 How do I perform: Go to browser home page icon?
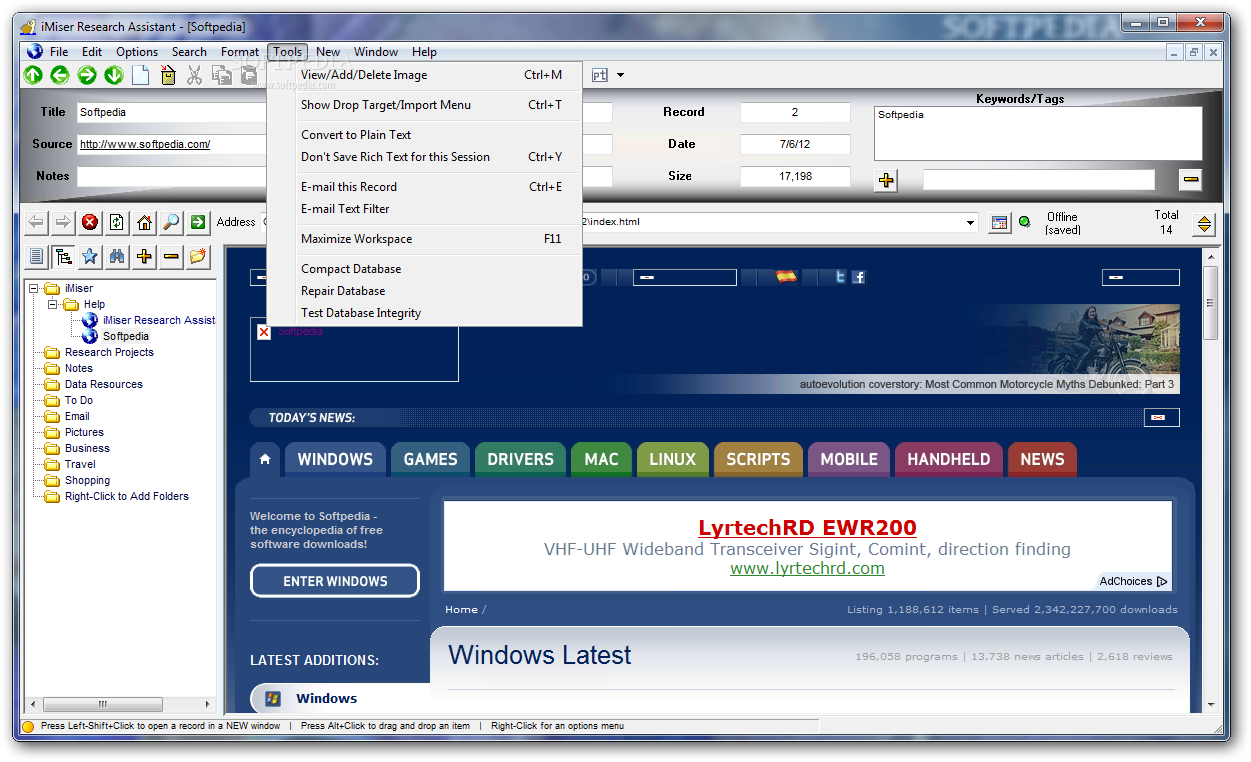(144, 222)
